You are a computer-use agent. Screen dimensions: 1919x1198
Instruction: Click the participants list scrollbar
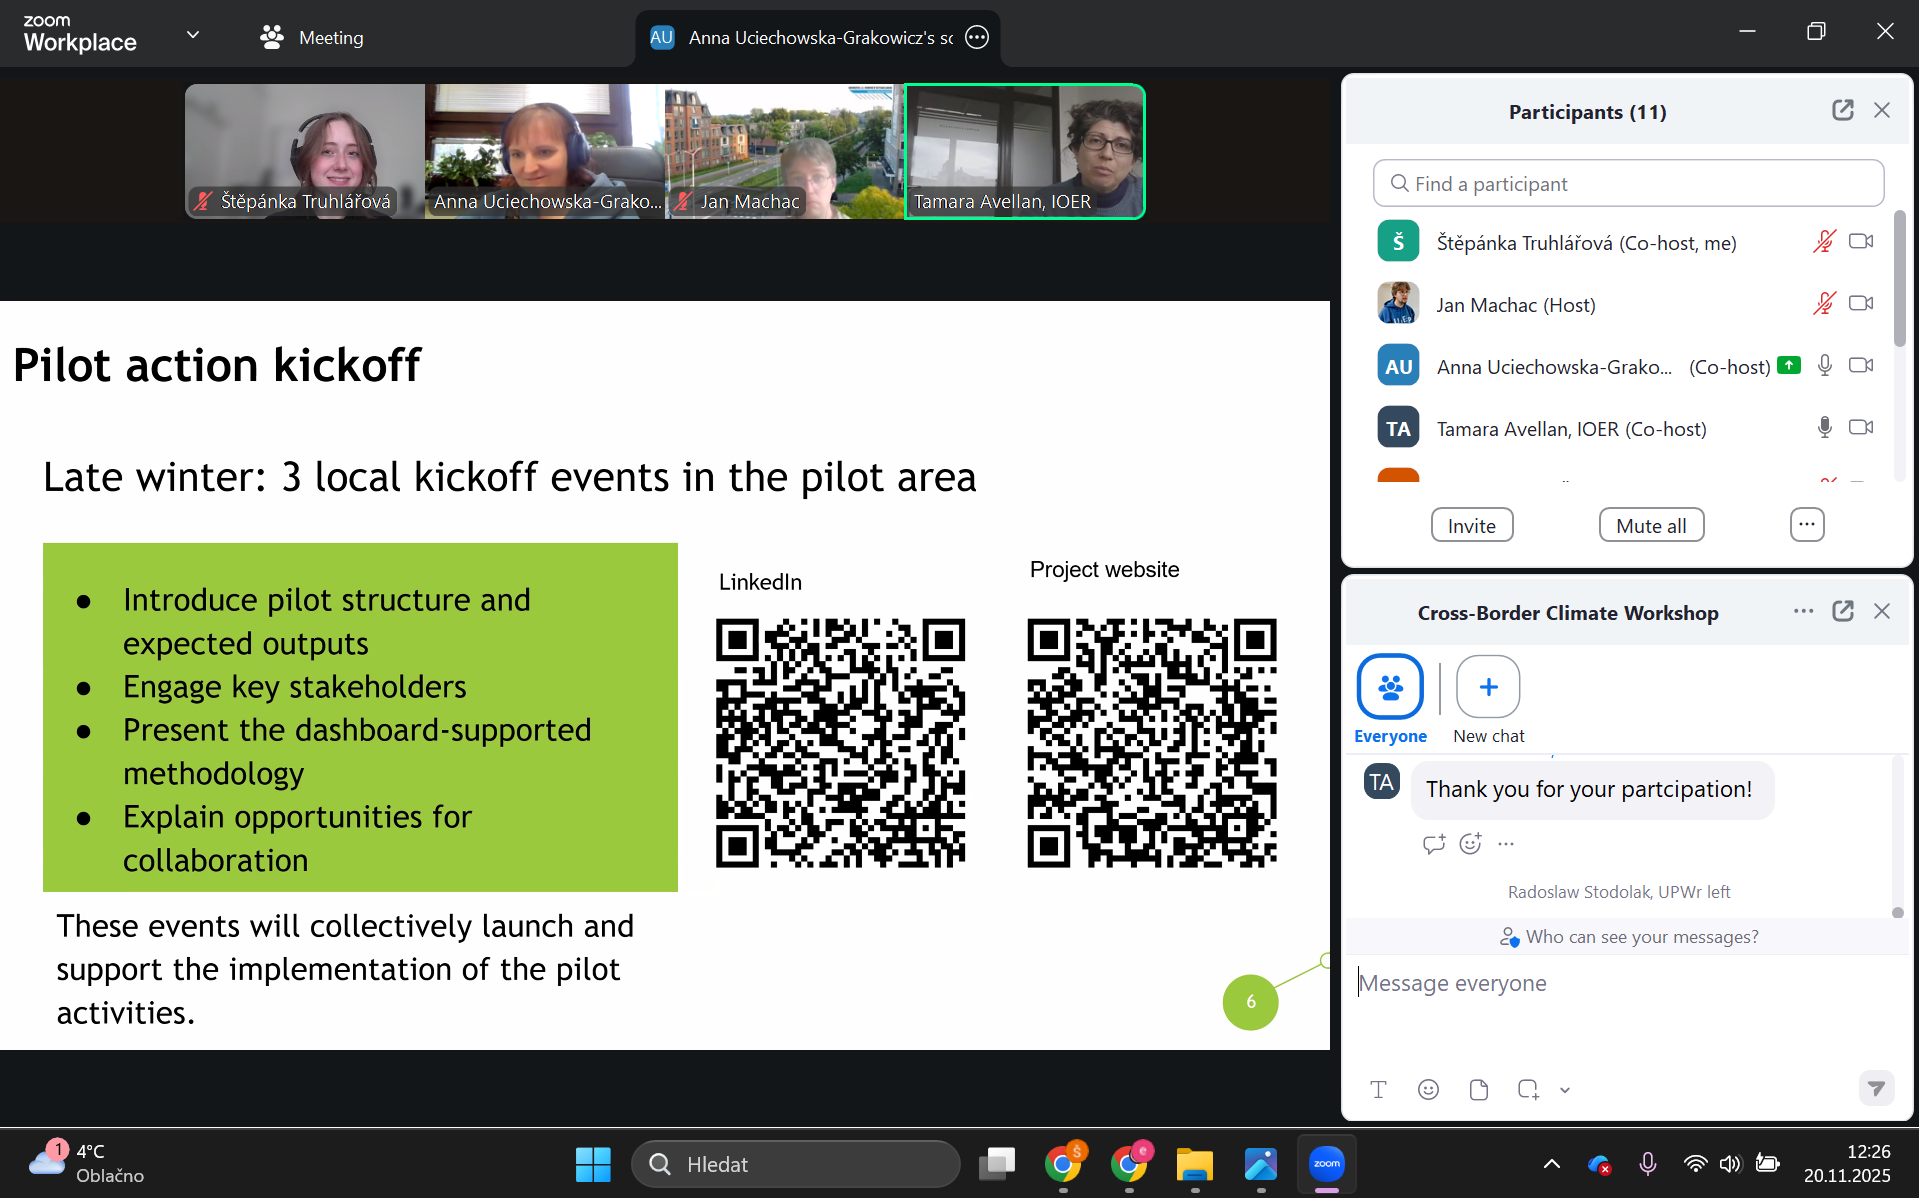pyautogui.click(x=1899, y=280)
